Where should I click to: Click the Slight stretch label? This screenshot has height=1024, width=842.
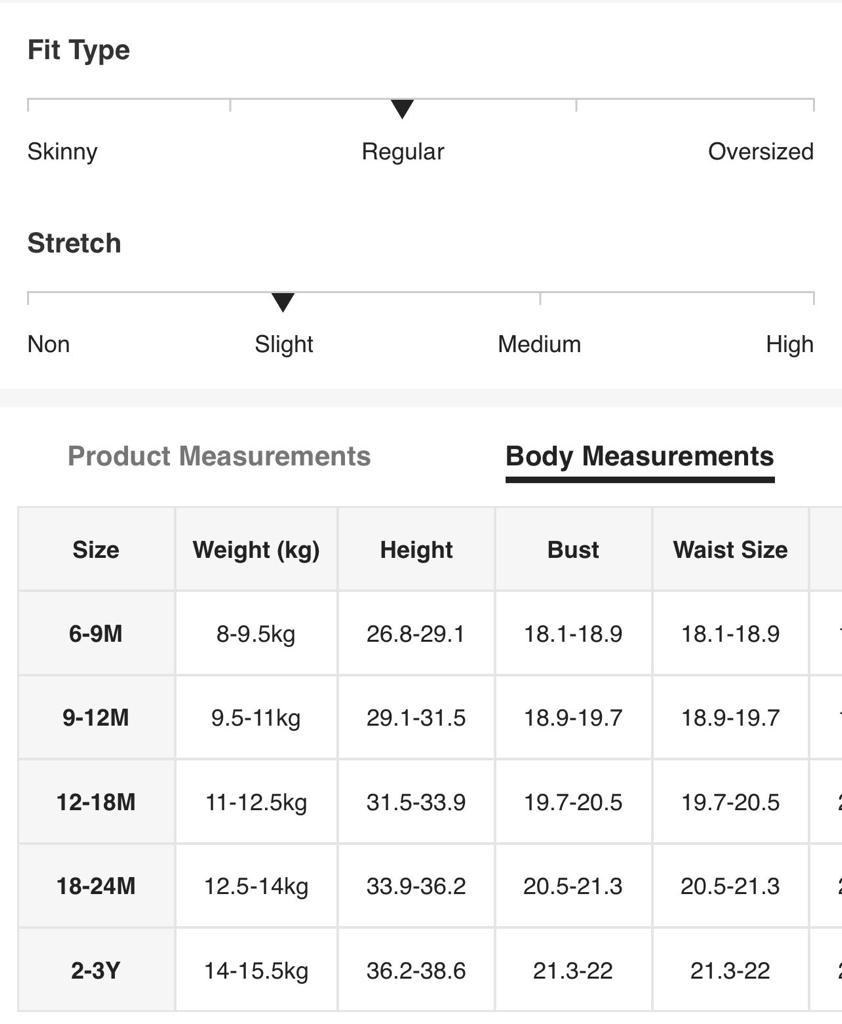pyautogui.click(x=284, y=345)
